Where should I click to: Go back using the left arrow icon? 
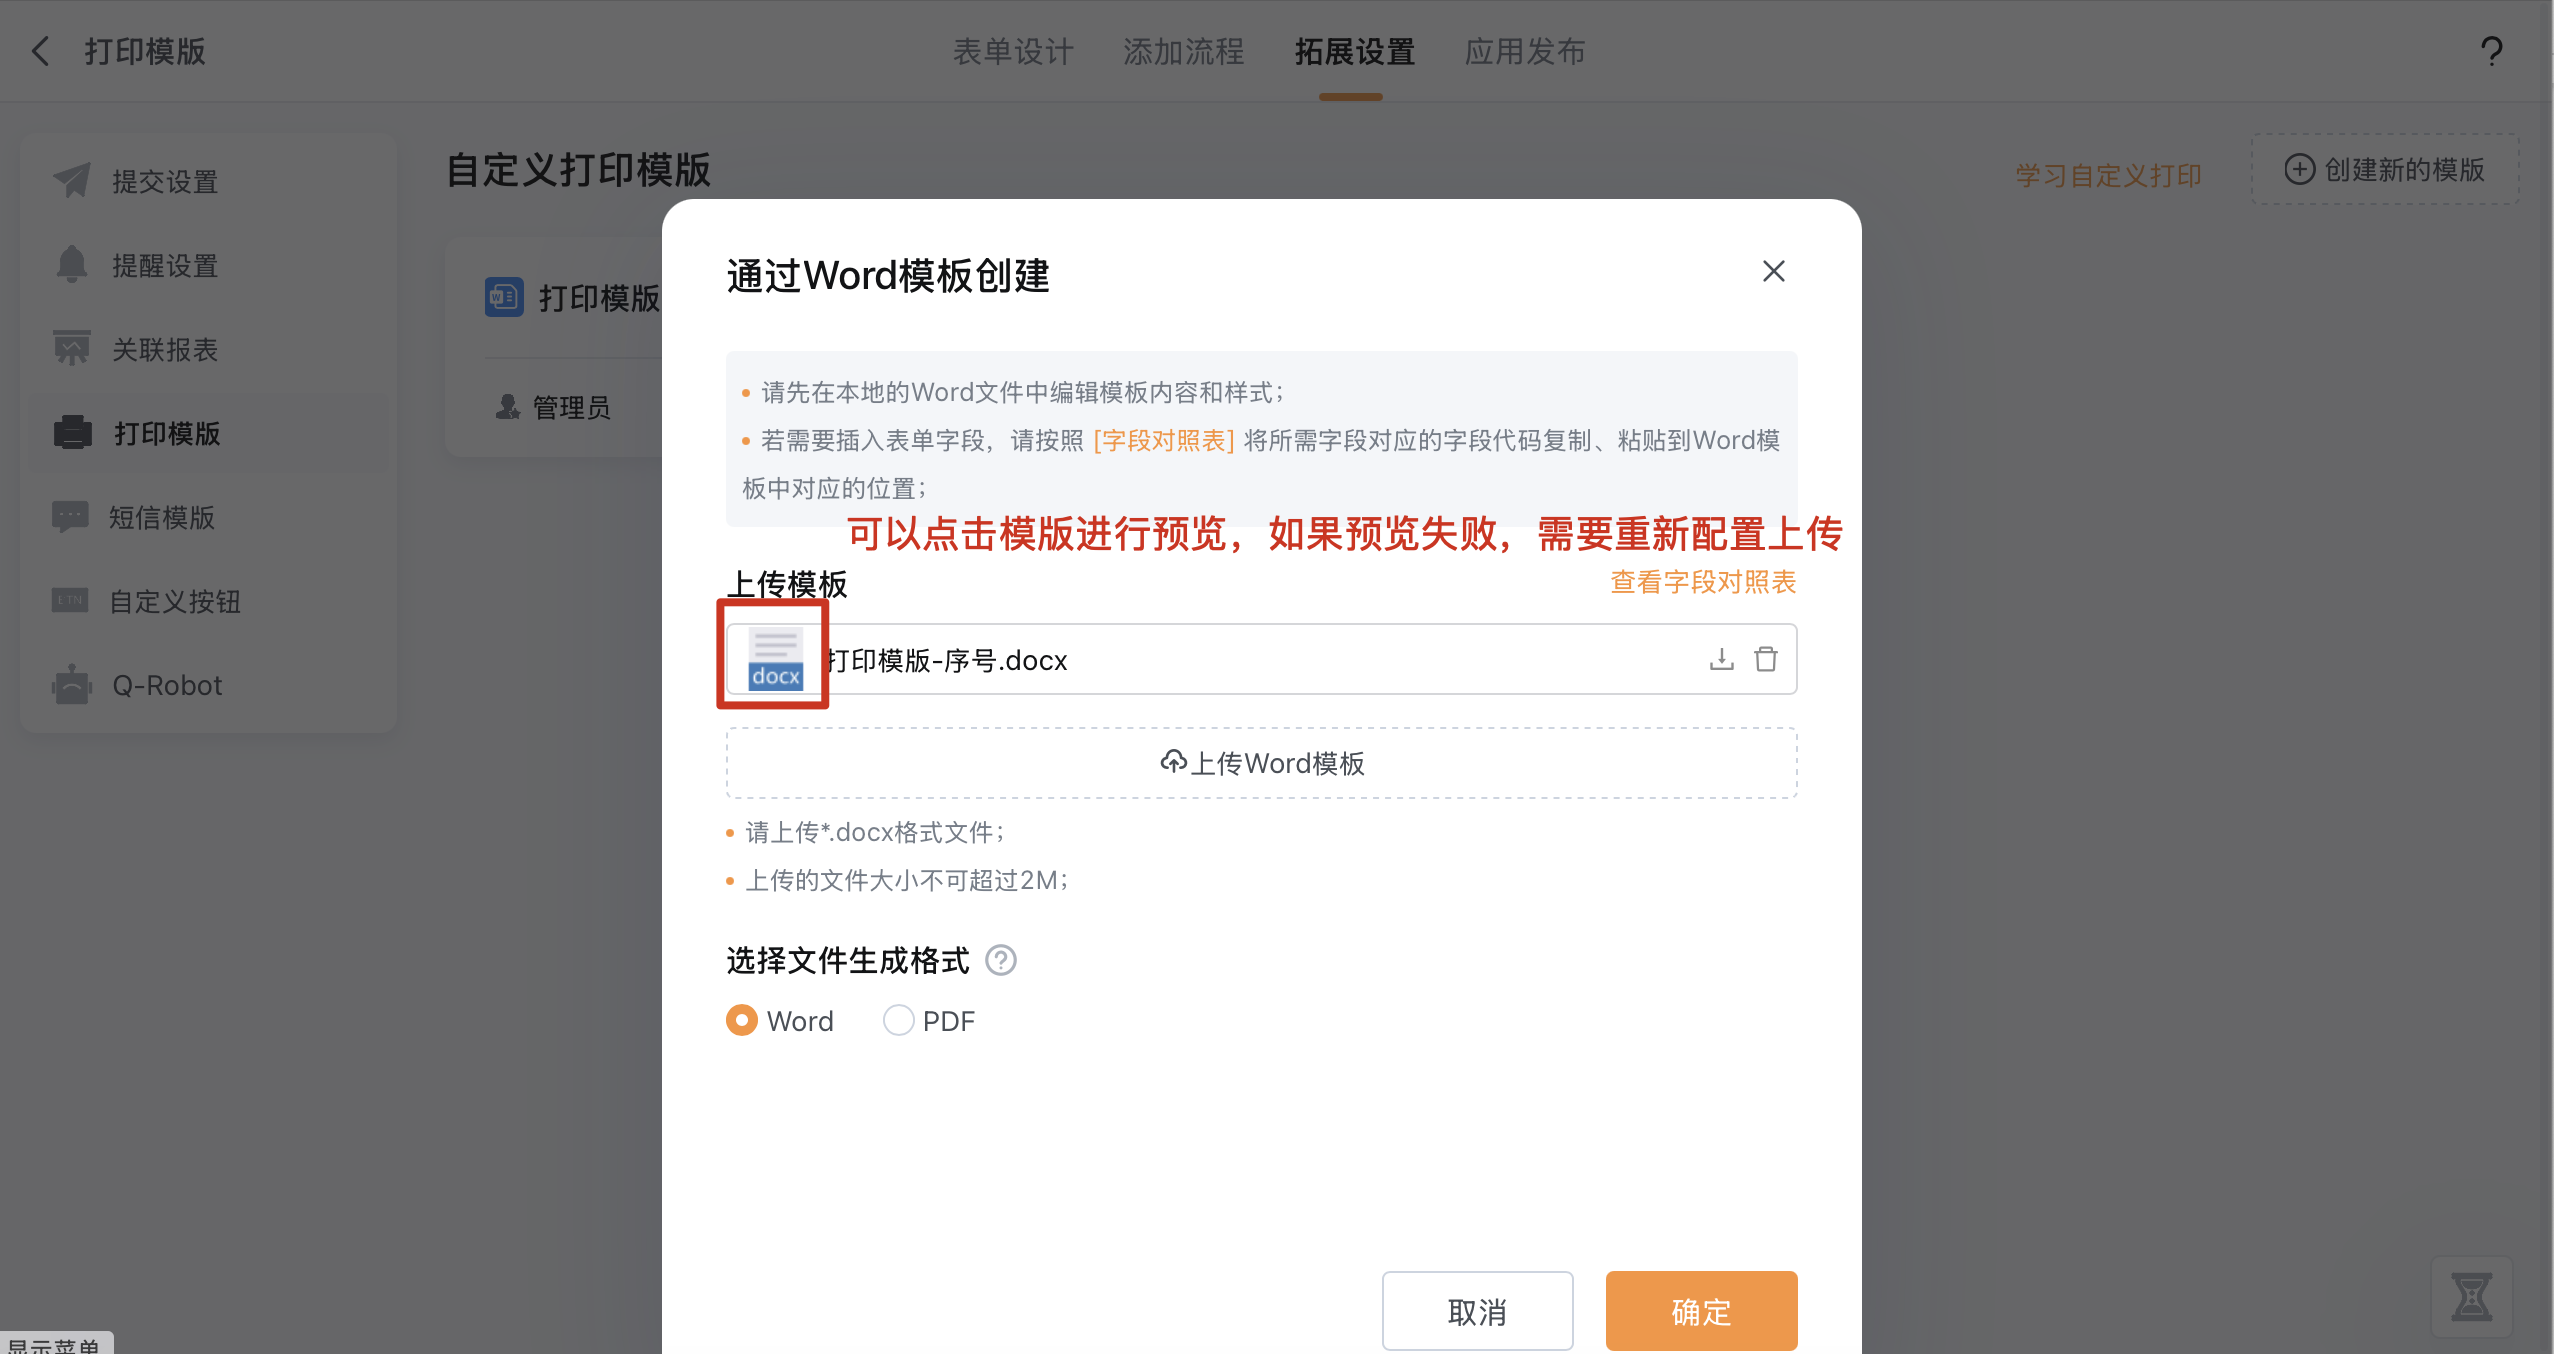pyautogui.click(x=41, y=51)
